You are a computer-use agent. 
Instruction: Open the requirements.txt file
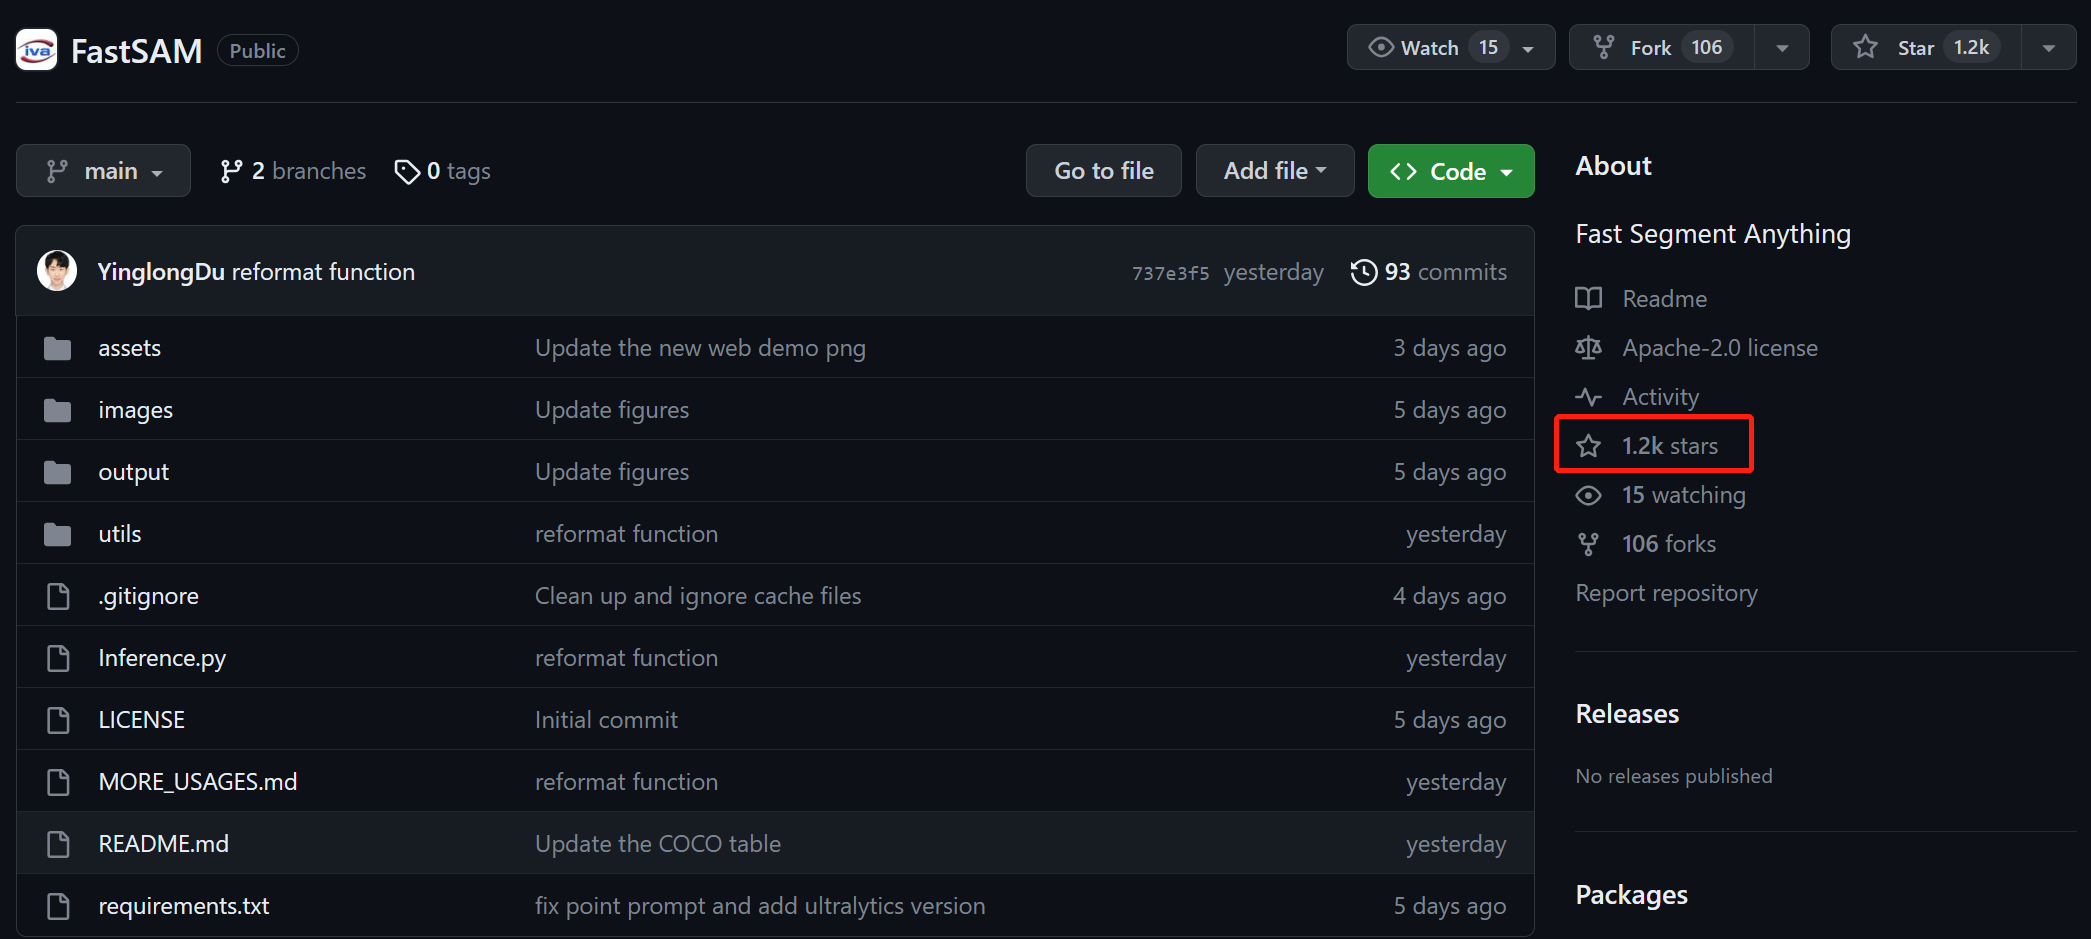(184, 906)
